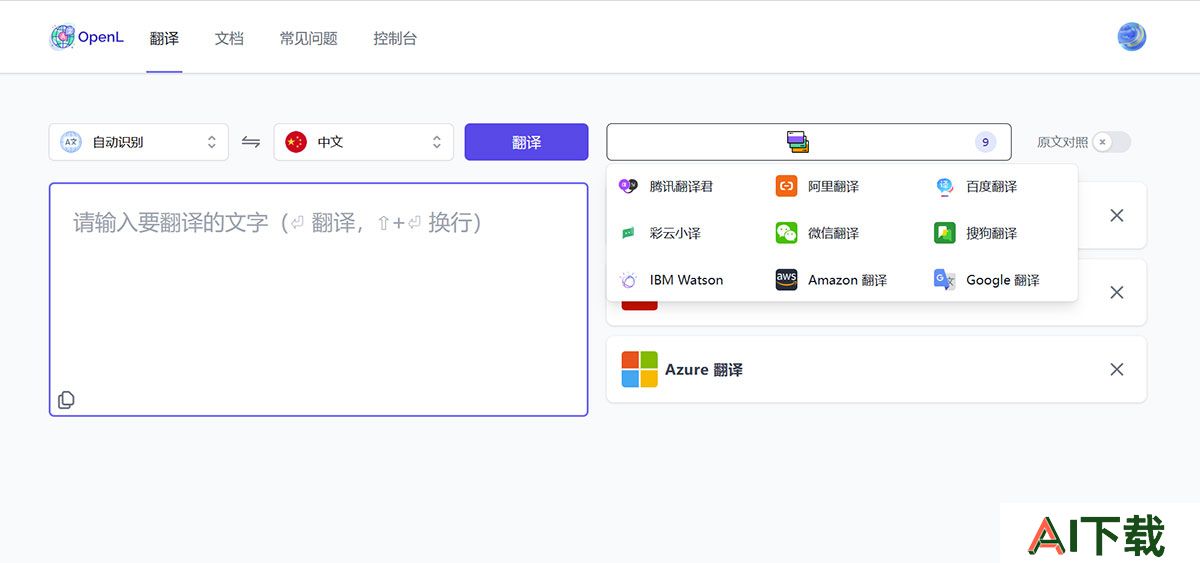Screen dimensions: 1200x563
Task: Select 彩云小译 engine
Action: [661, 233]
